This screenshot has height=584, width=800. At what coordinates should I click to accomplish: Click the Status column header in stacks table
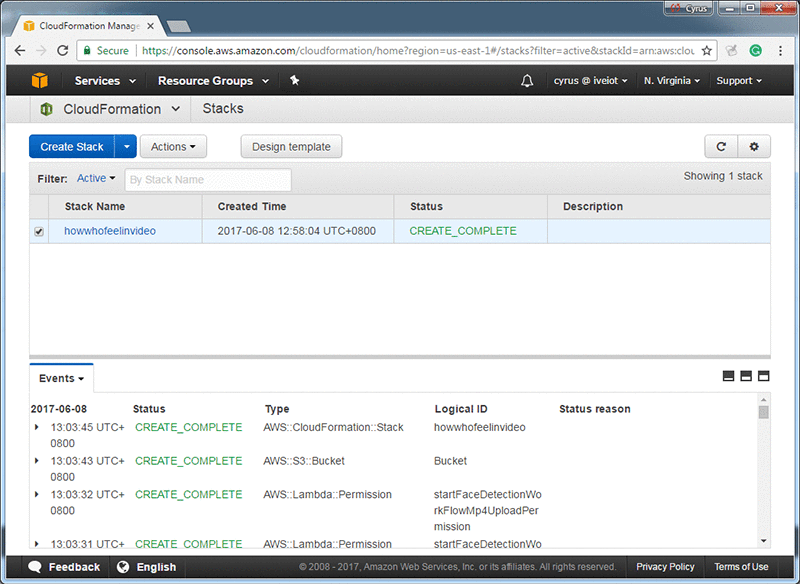click(426, 207)
